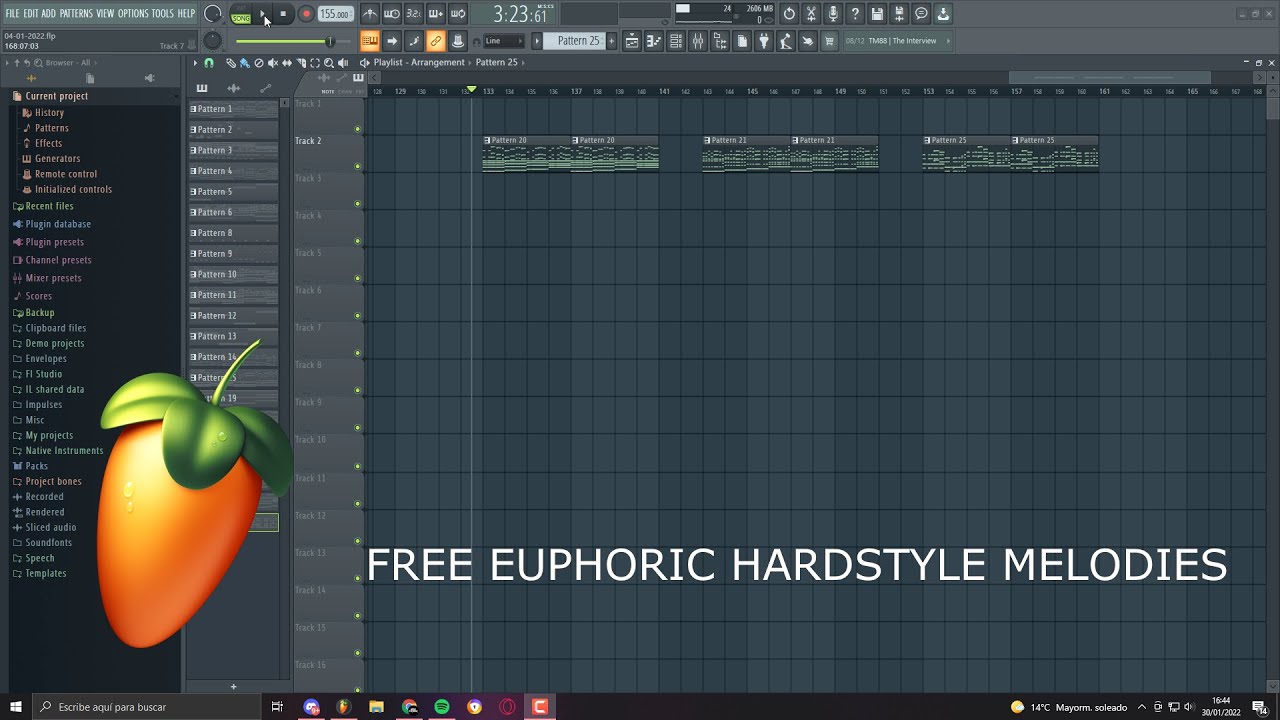Click the save project floppy disk icon
Image resolution: width=1280 pixels, height=720 pixels.
coord(877,14)
